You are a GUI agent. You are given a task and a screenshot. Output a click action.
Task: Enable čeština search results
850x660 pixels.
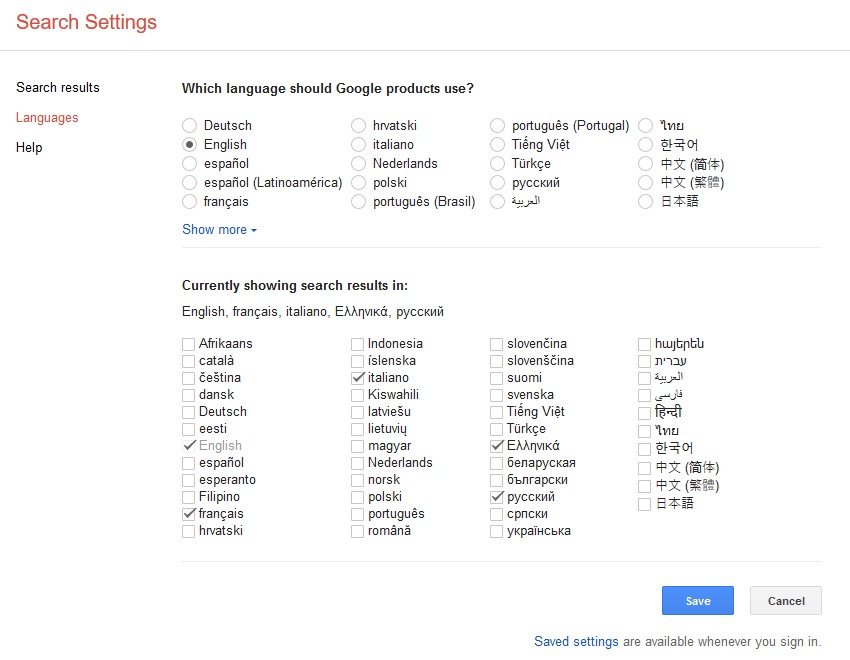[x=188, y=378]
